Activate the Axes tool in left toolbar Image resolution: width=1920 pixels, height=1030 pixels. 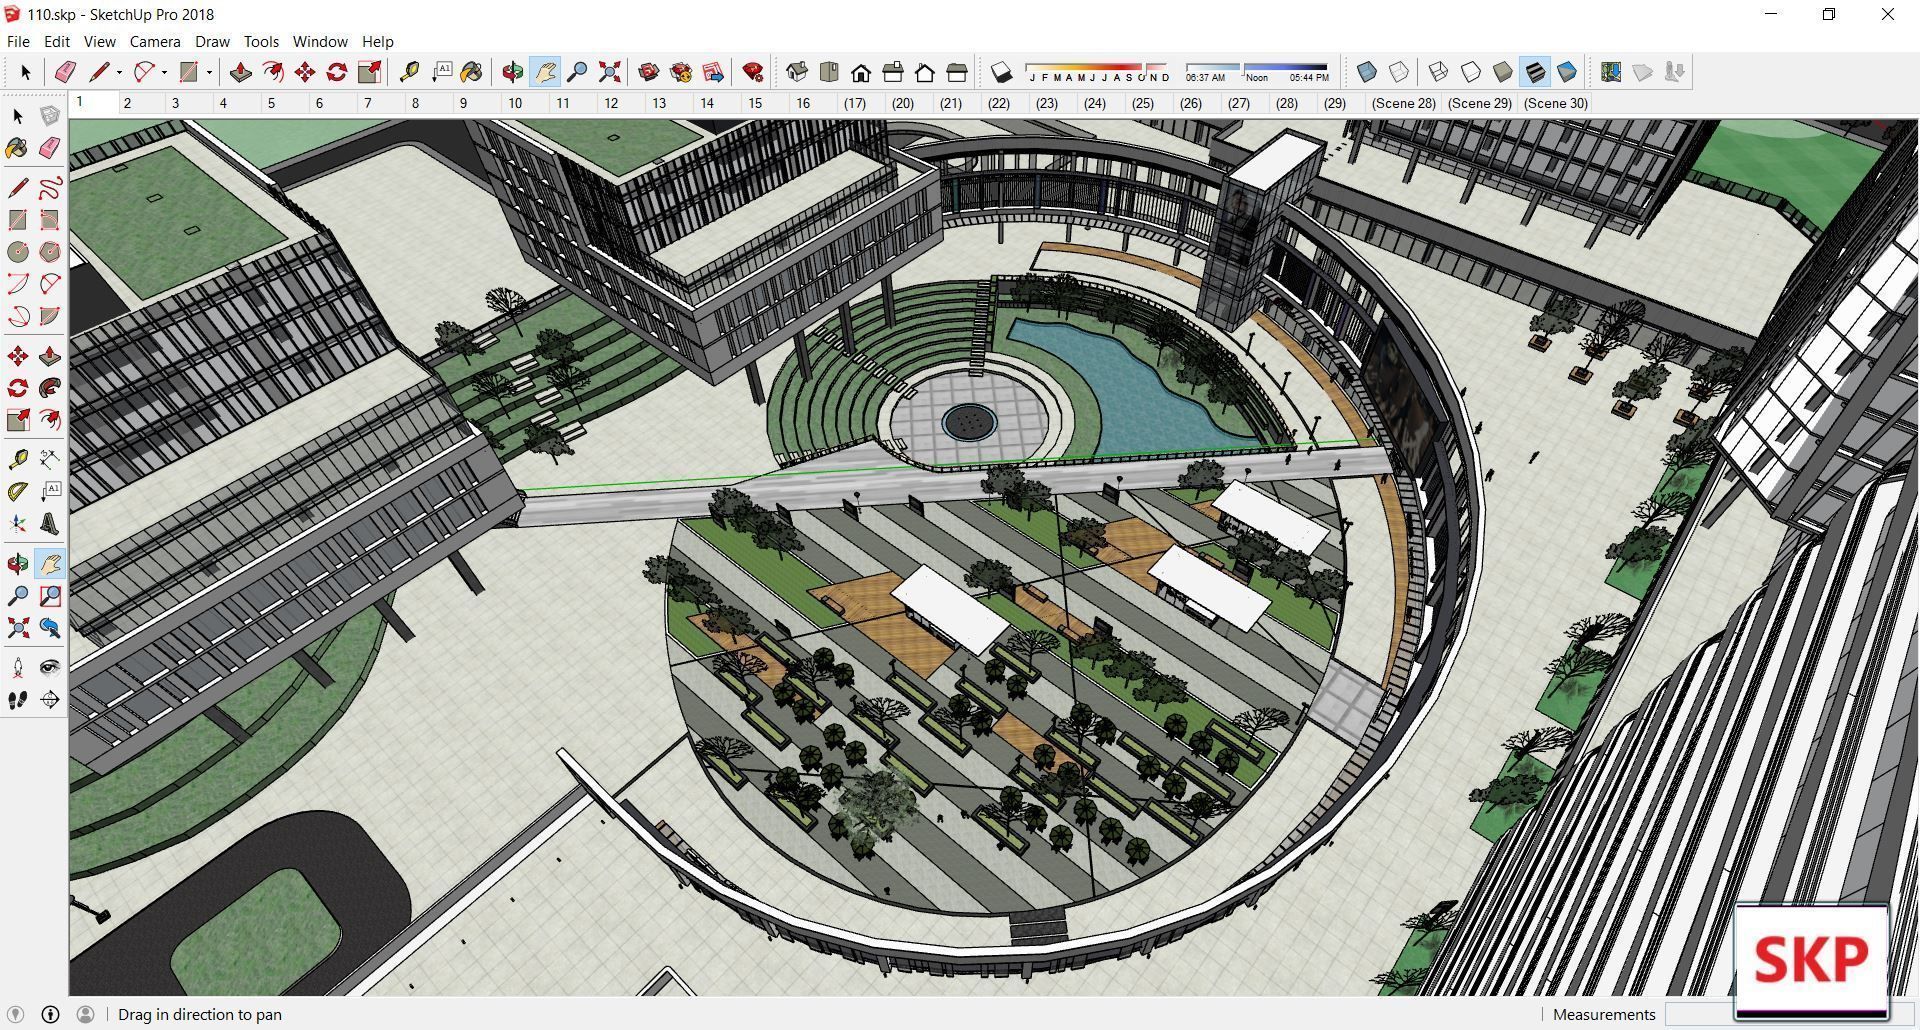[x=18, y=524]
